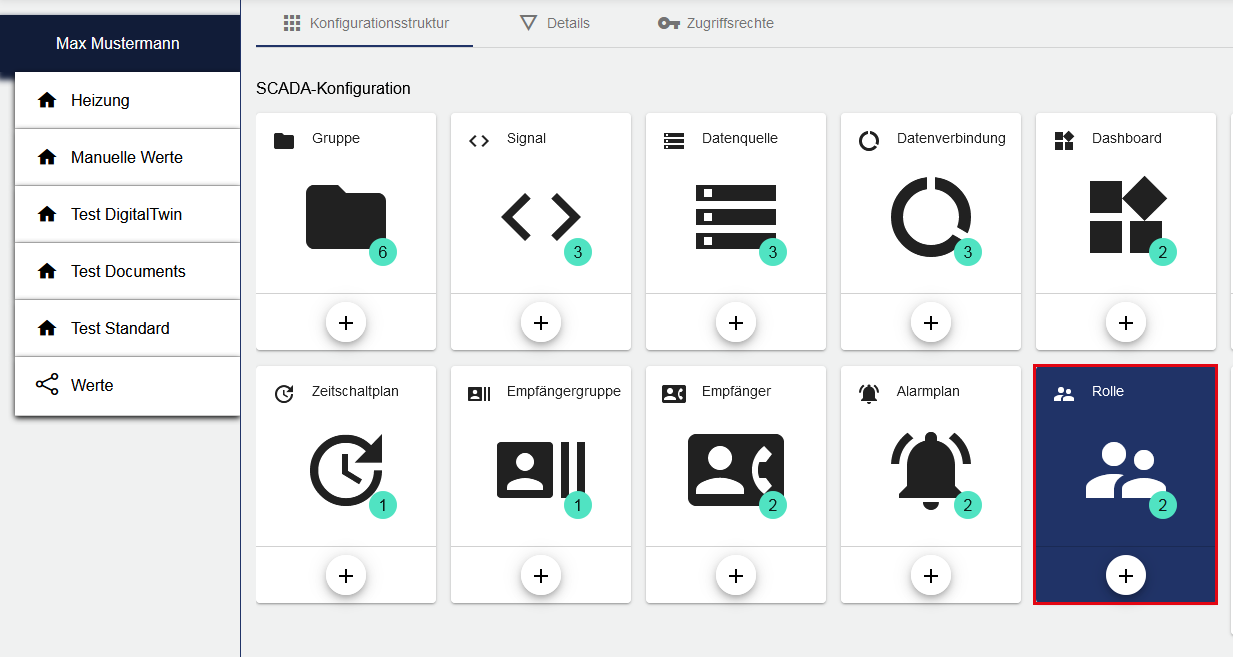Image resolution: width=1233 pixels, height=657 pixels.
Task: Select Test DigitalTwin in the sidebar
Action: click(126, 214)
